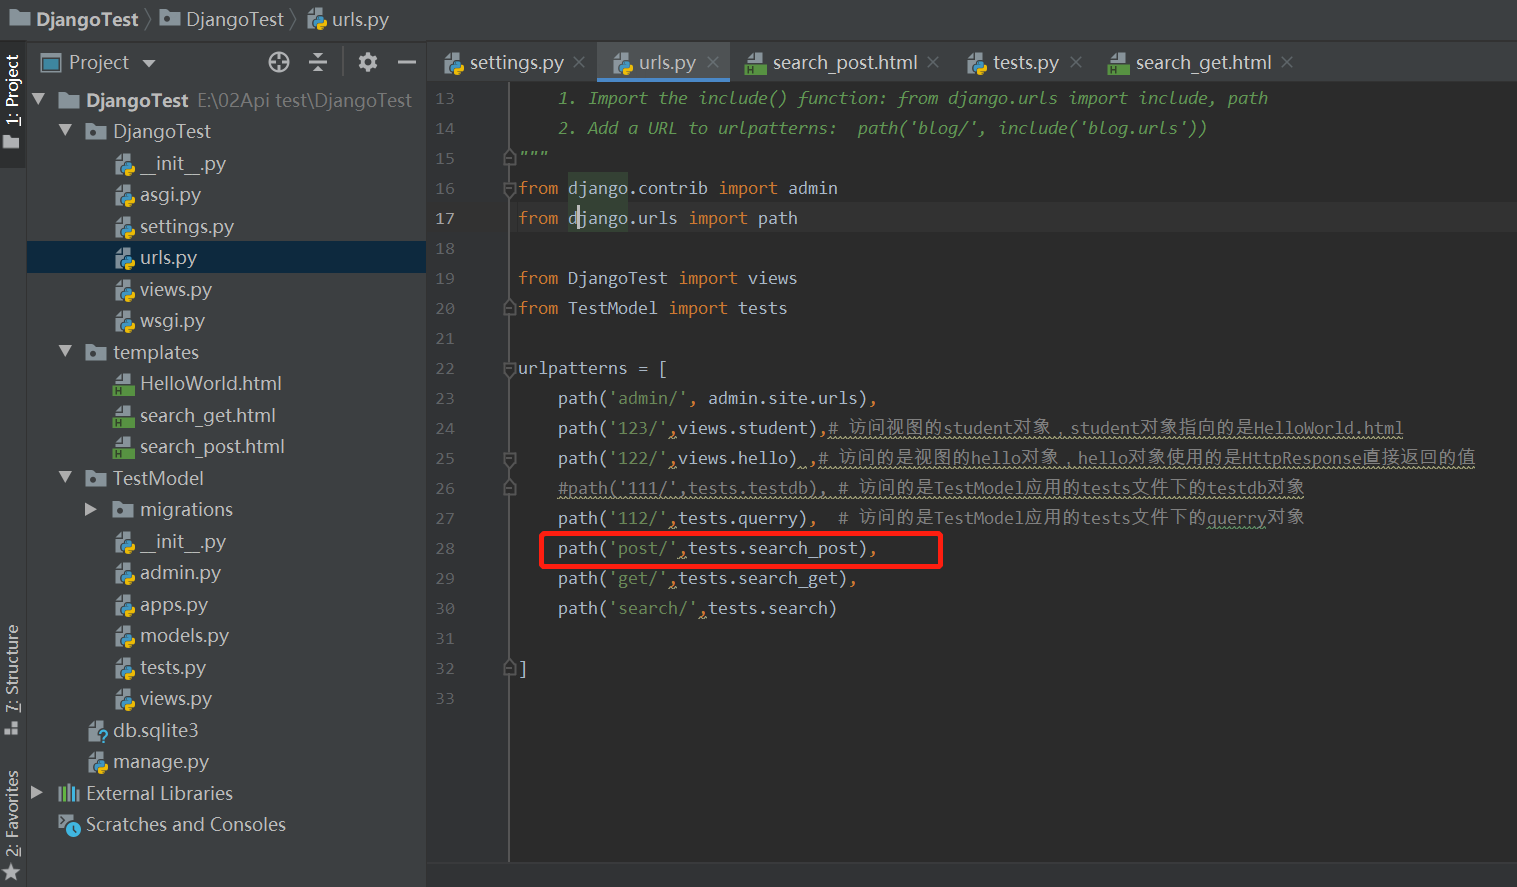This screenshot has width=1517, height=887.
Task: Toggle the fold marker on line 22 urlpatterns
Action: point(509,368)
